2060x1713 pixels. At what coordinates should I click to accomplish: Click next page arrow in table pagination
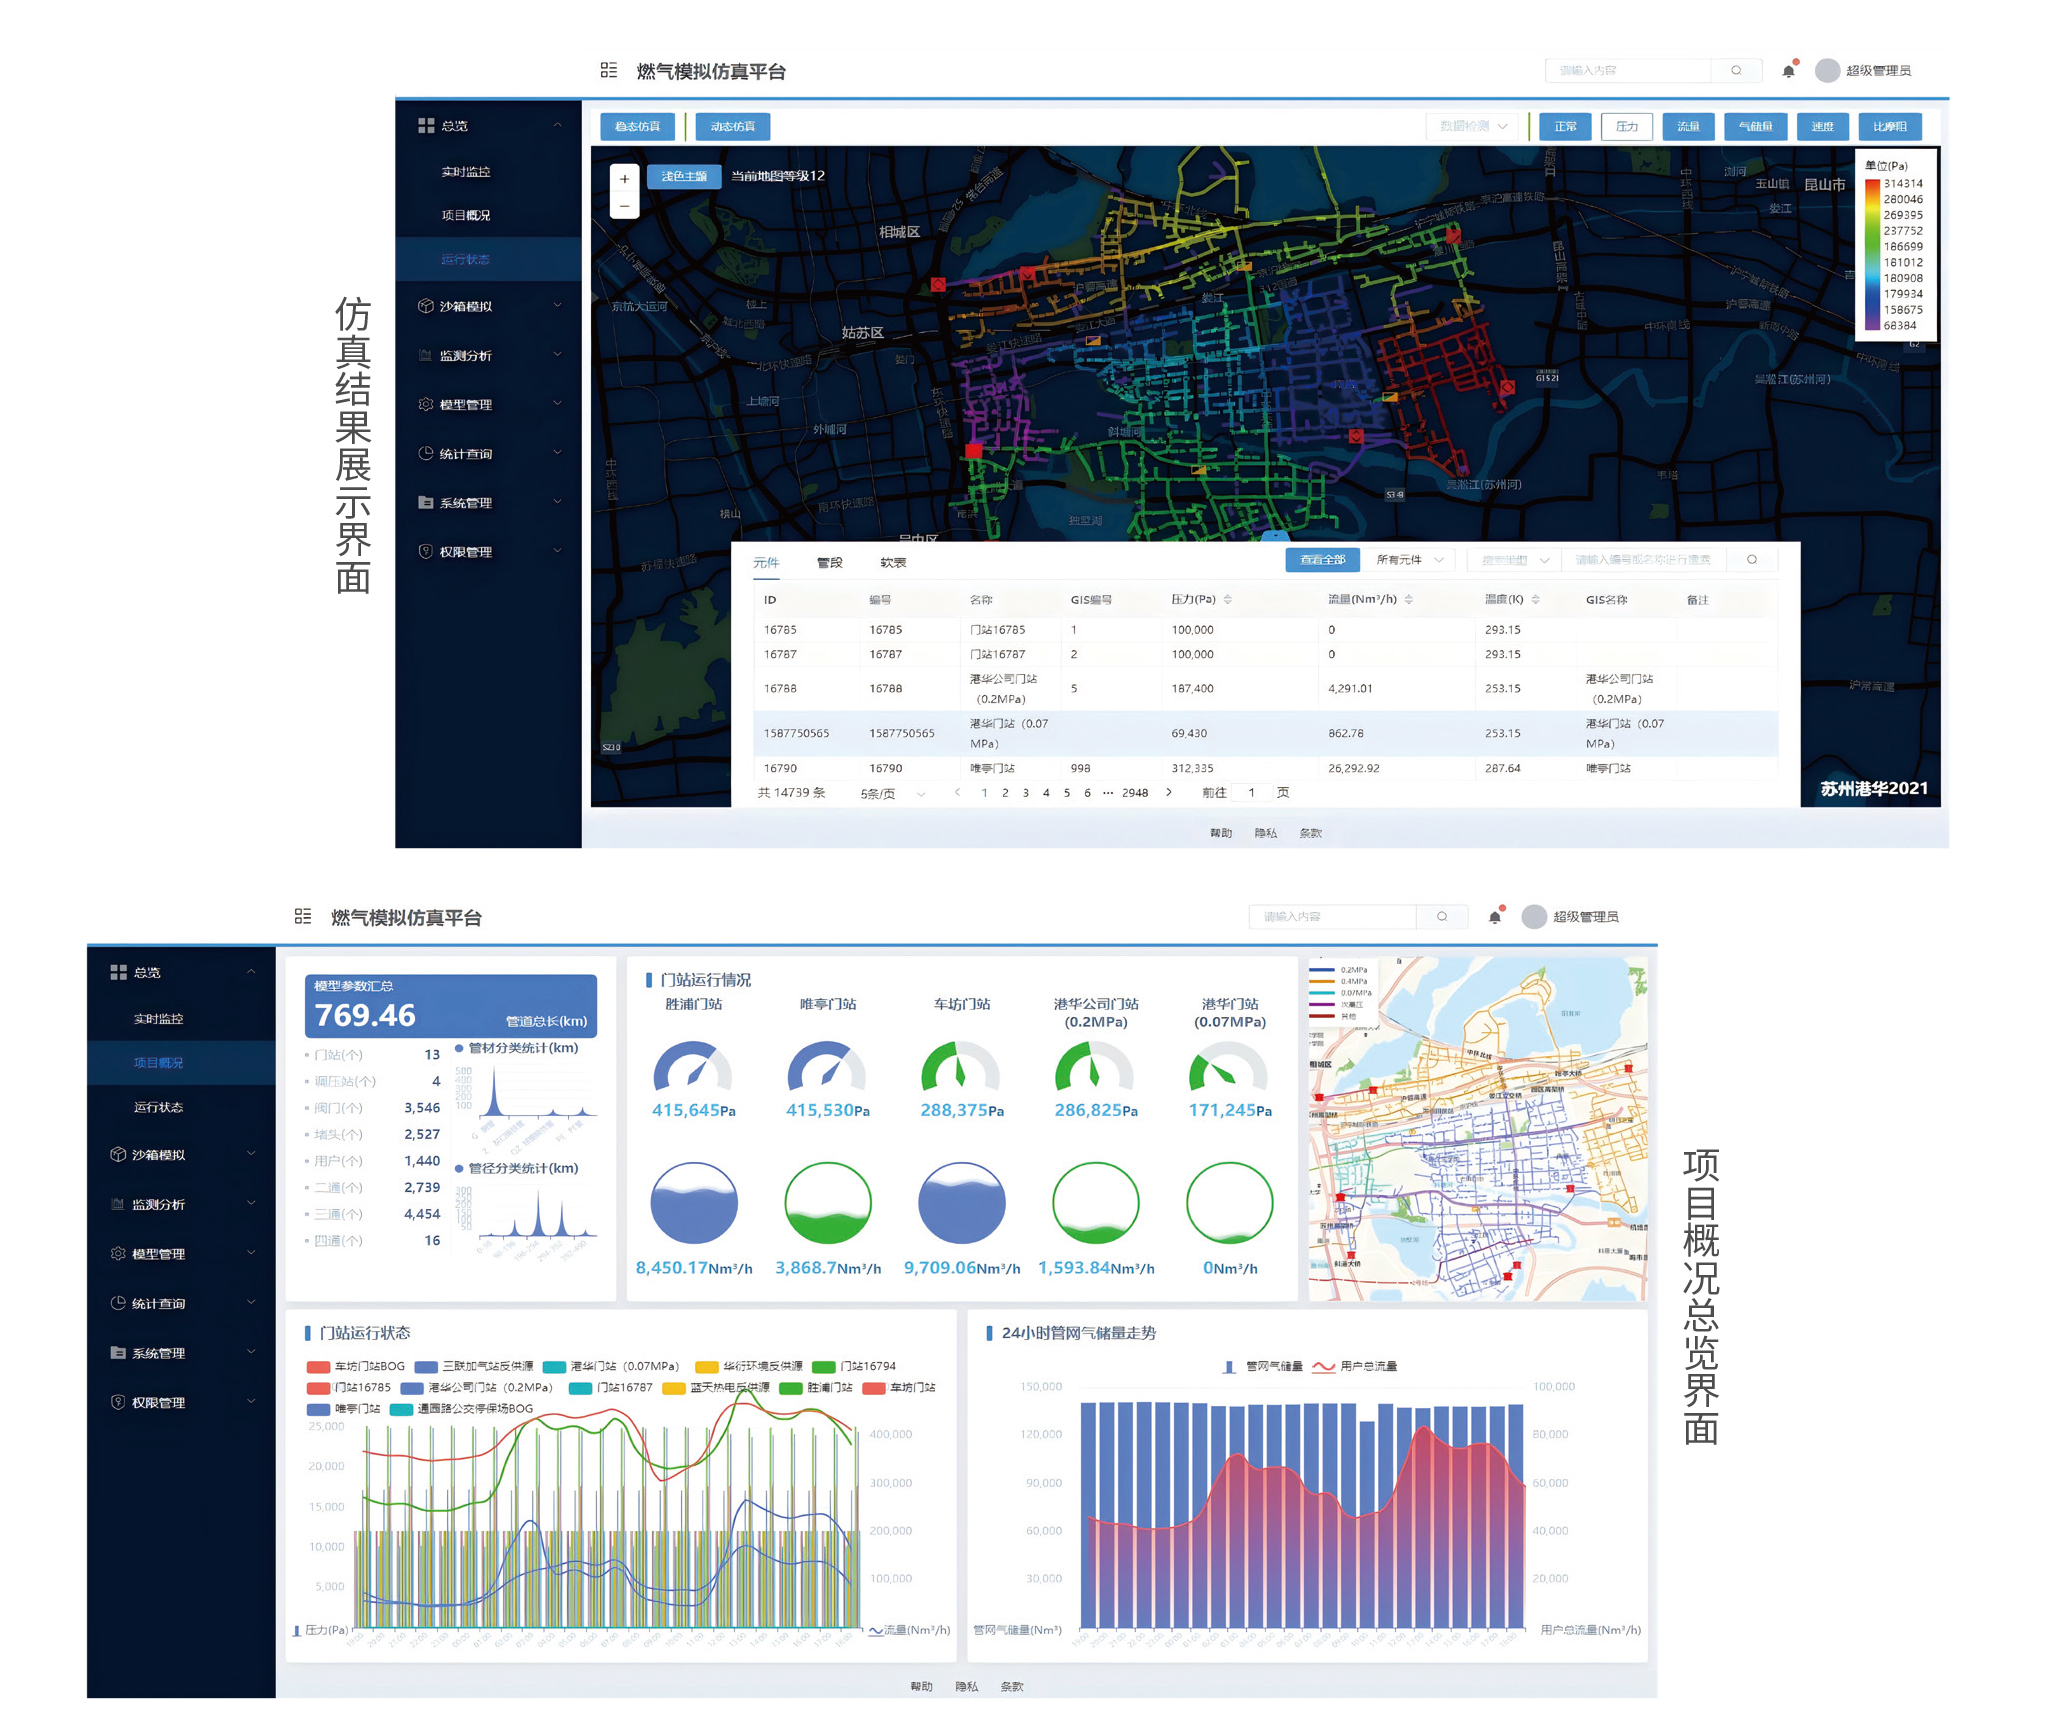[1168, 792]
